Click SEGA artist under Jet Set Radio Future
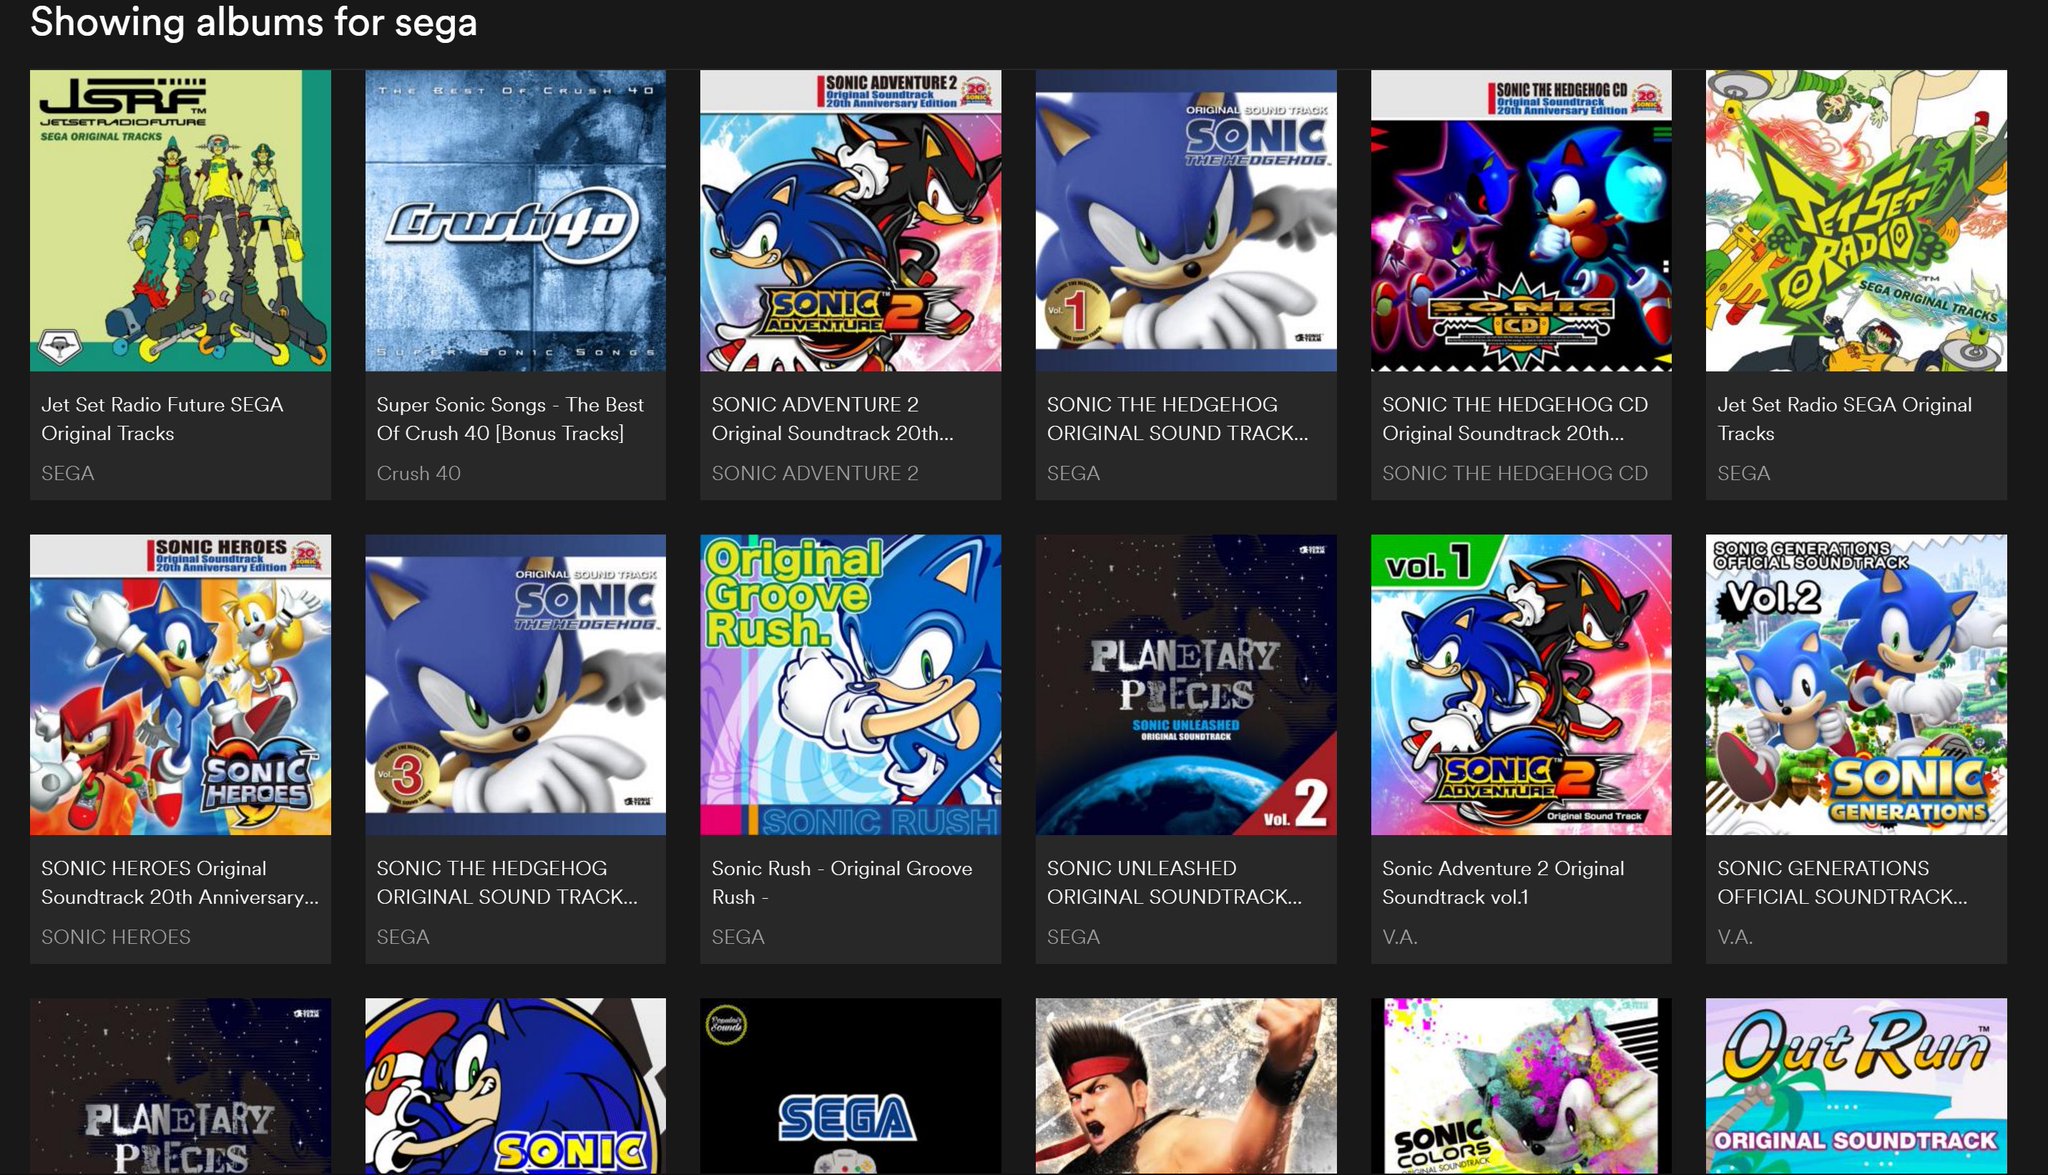Viewport: 2048px width, 1175px height. click(x=67, y=473)
